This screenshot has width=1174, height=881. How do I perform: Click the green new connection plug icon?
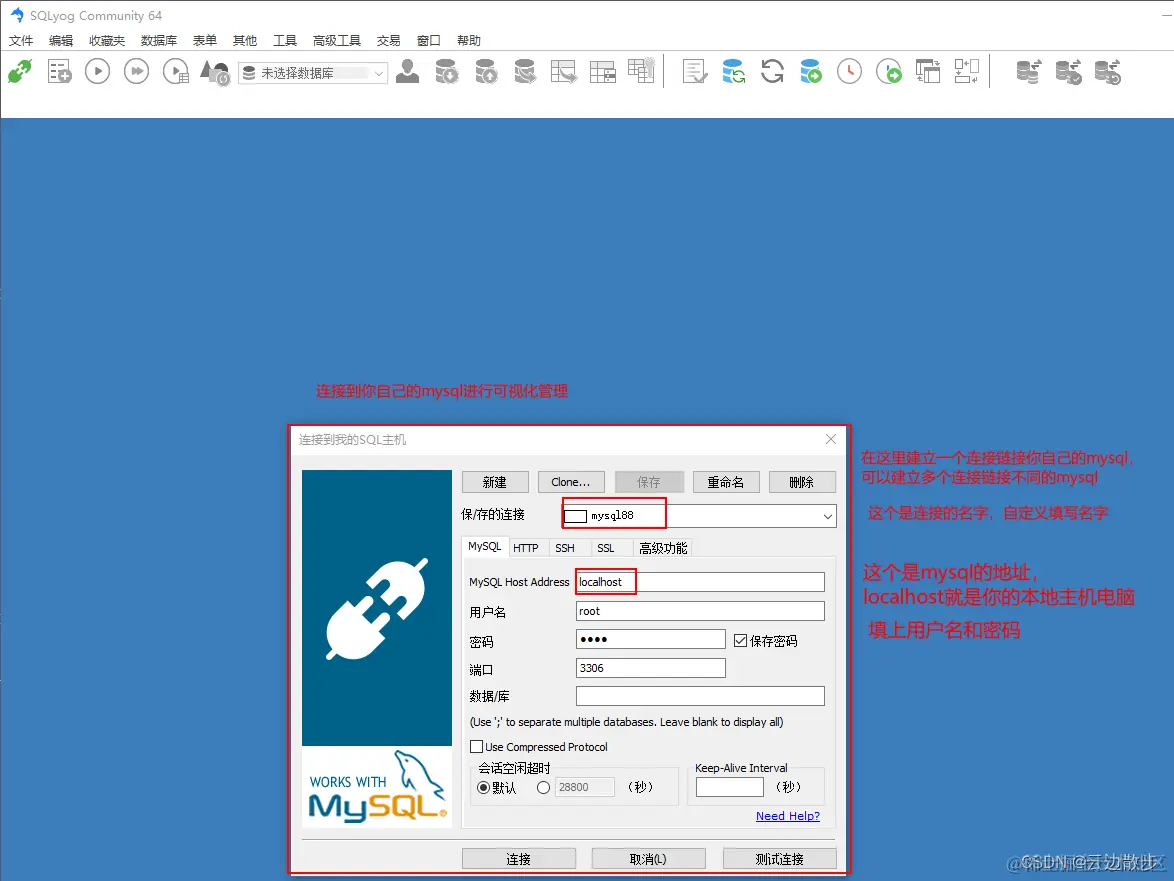[20, 72]
